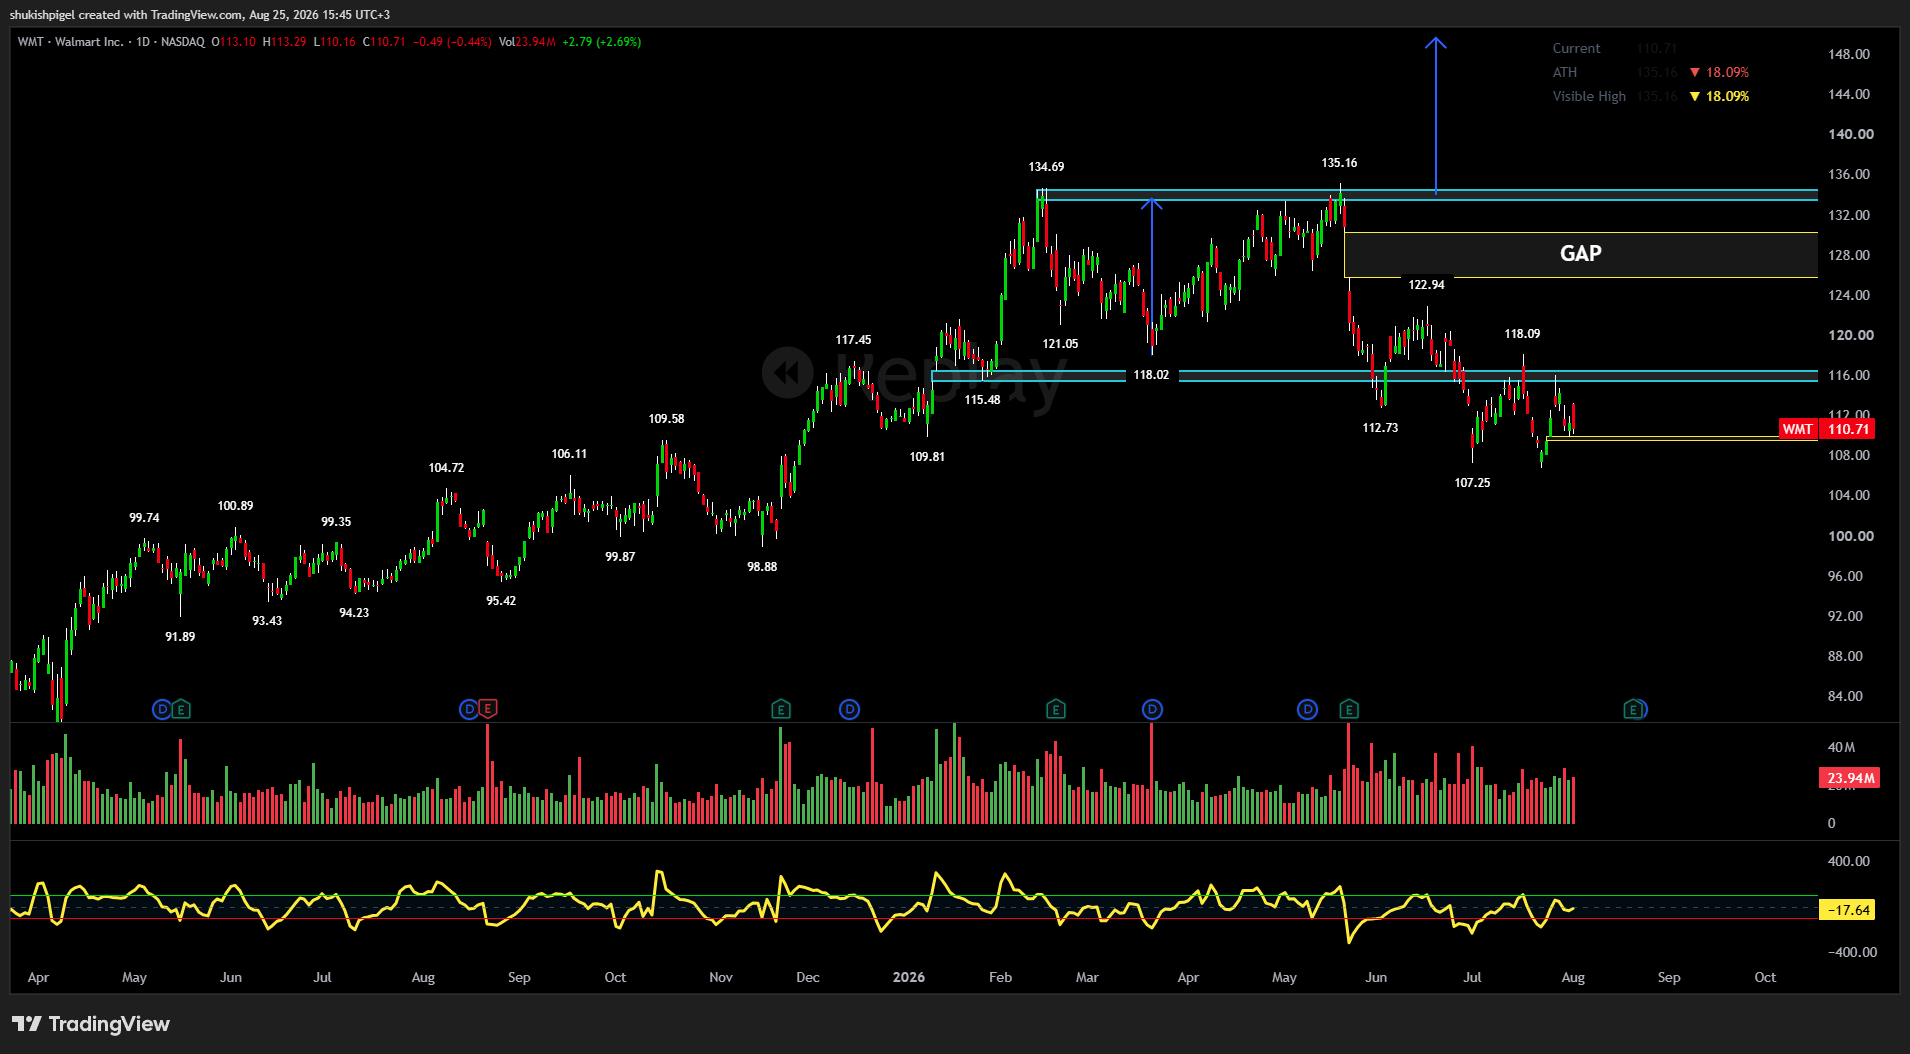Click the TradingView logo at the bottom
1910x1054 pixels.
pos(91,1024)
